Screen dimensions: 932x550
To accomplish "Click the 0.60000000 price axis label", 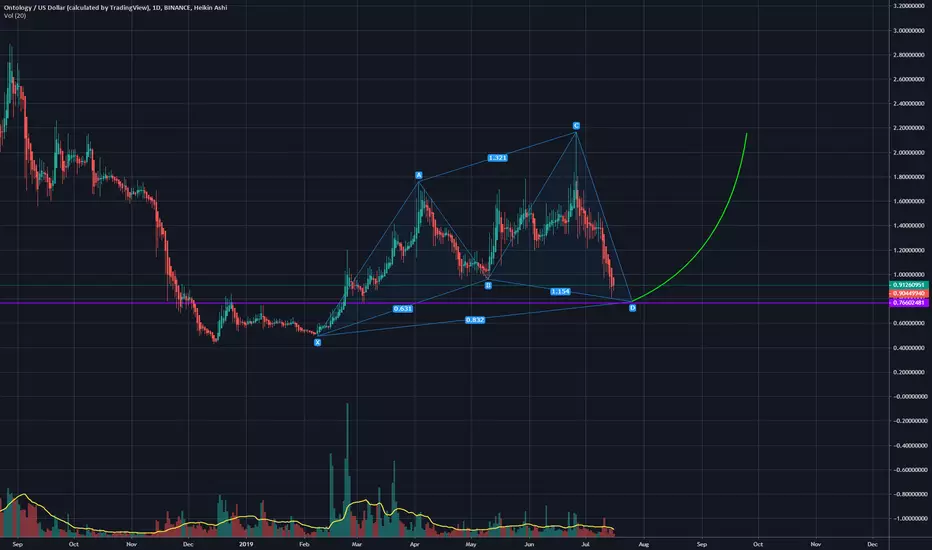I will [909, 323].
